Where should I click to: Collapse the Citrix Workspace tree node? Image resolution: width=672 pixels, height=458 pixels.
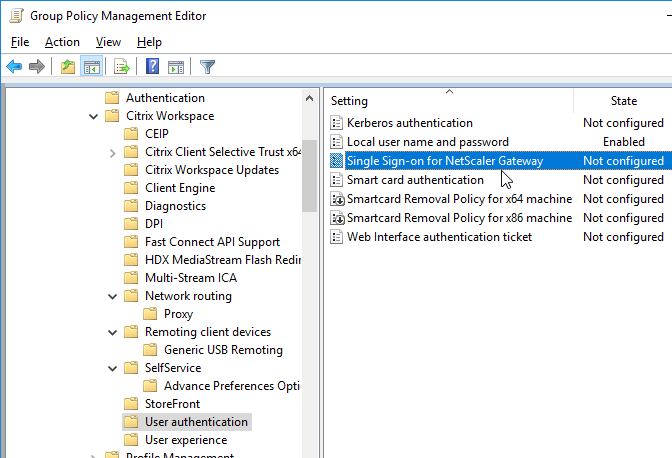(x=93, y=117)
